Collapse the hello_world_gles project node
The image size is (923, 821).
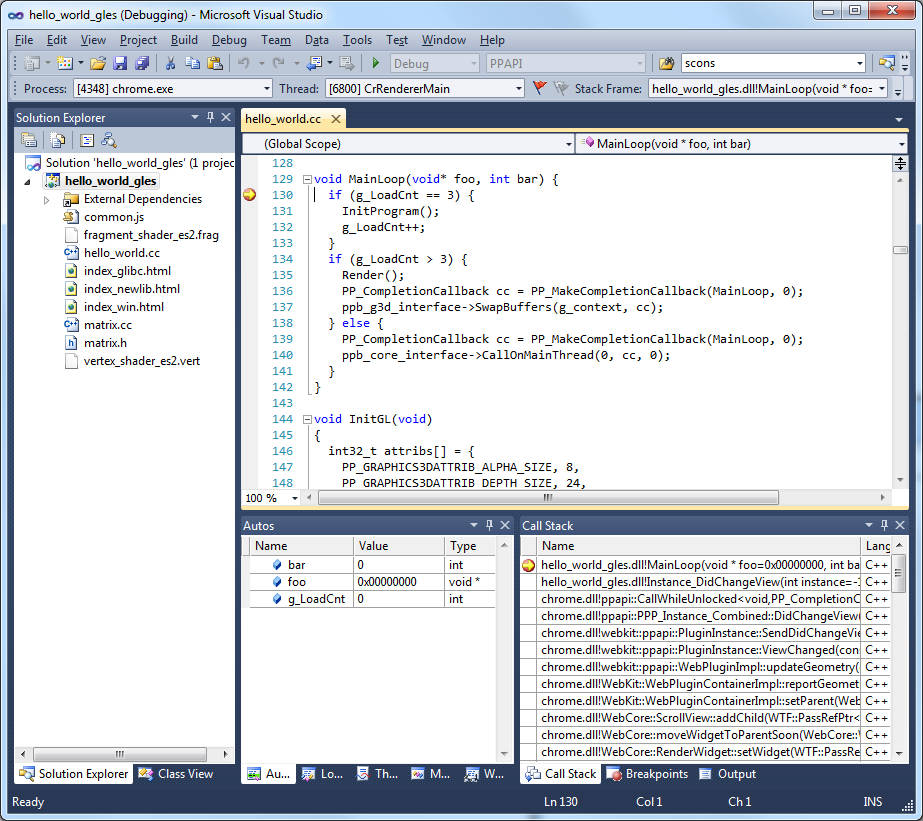[x=28, y=182]
